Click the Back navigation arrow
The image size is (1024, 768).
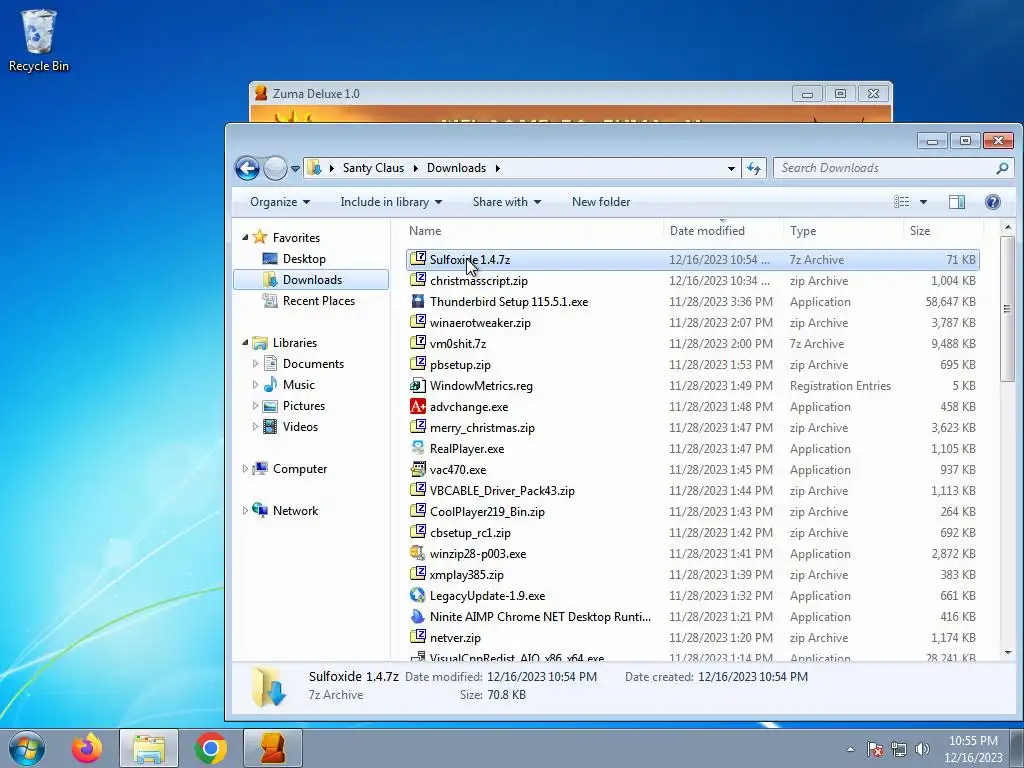pyautogui.click(x=248, y=168)
